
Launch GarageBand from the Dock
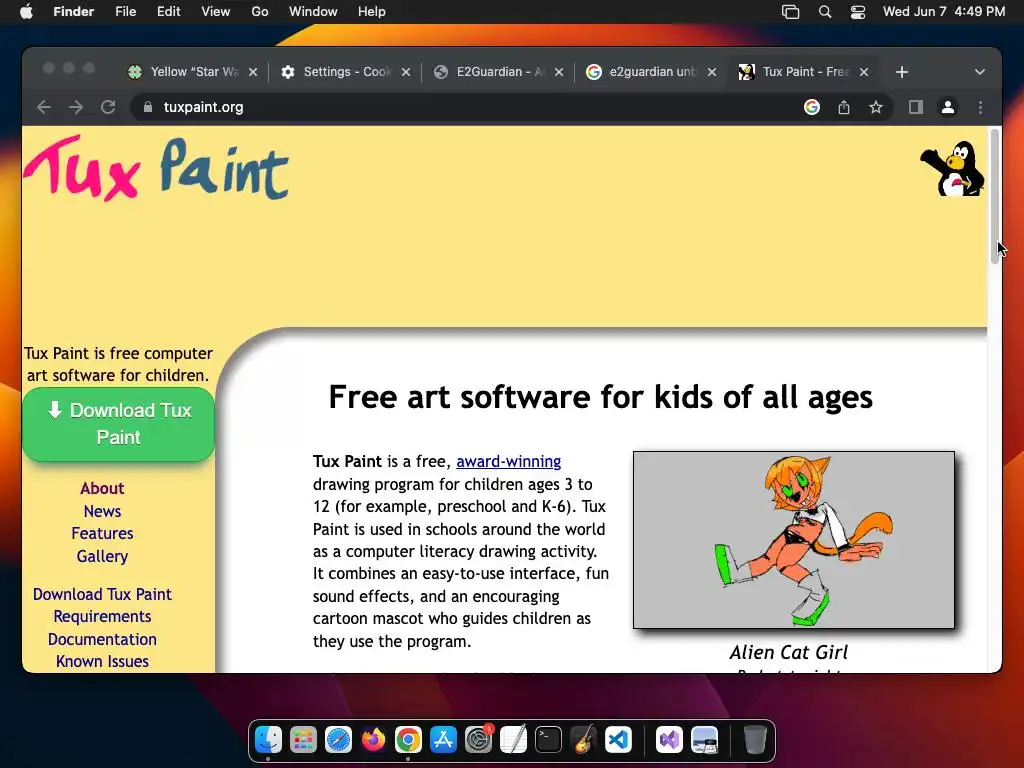pos(583,740)
